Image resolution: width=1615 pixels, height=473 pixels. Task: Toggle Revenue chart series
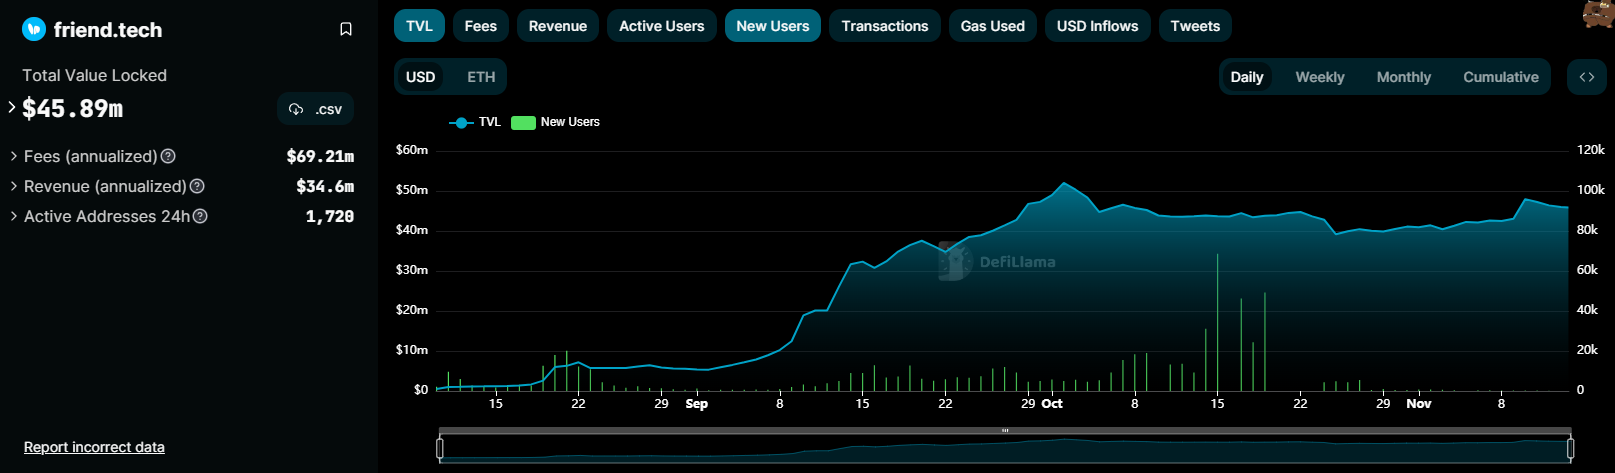tap(558, 26)
